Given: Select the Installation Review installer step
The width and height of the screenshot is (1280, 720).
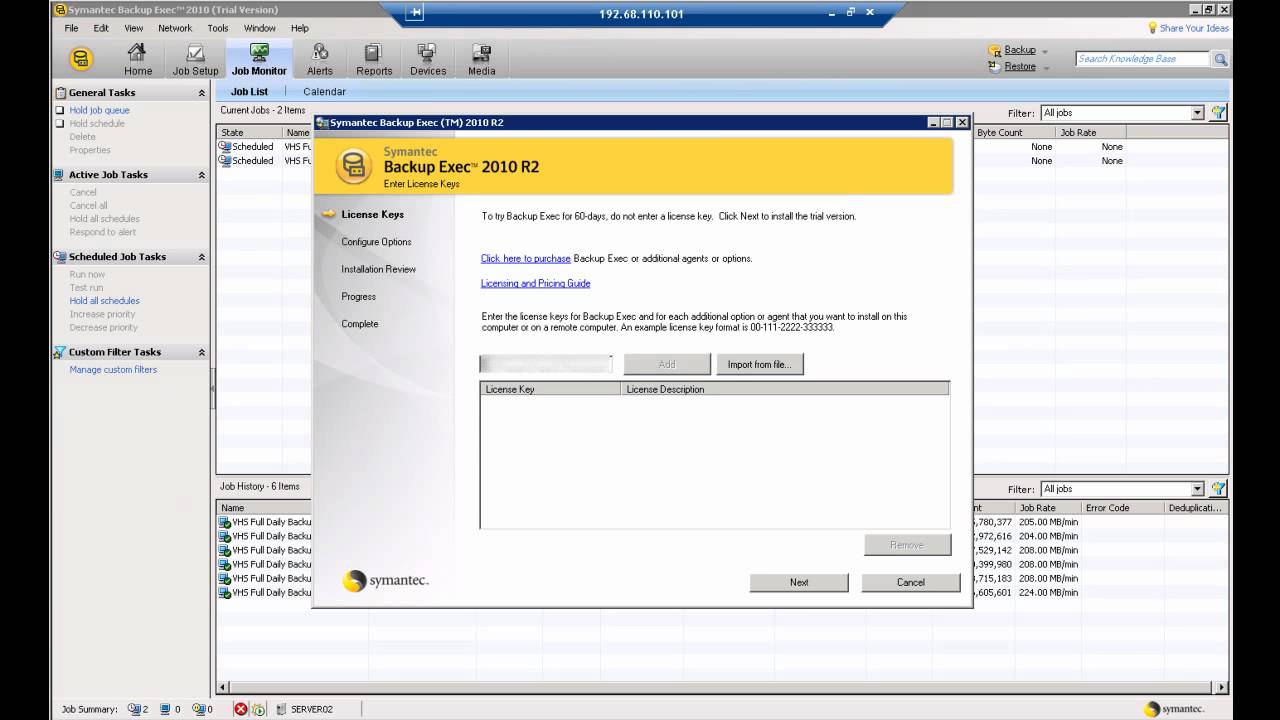Looking at the screenshot, I should point(378,269).
